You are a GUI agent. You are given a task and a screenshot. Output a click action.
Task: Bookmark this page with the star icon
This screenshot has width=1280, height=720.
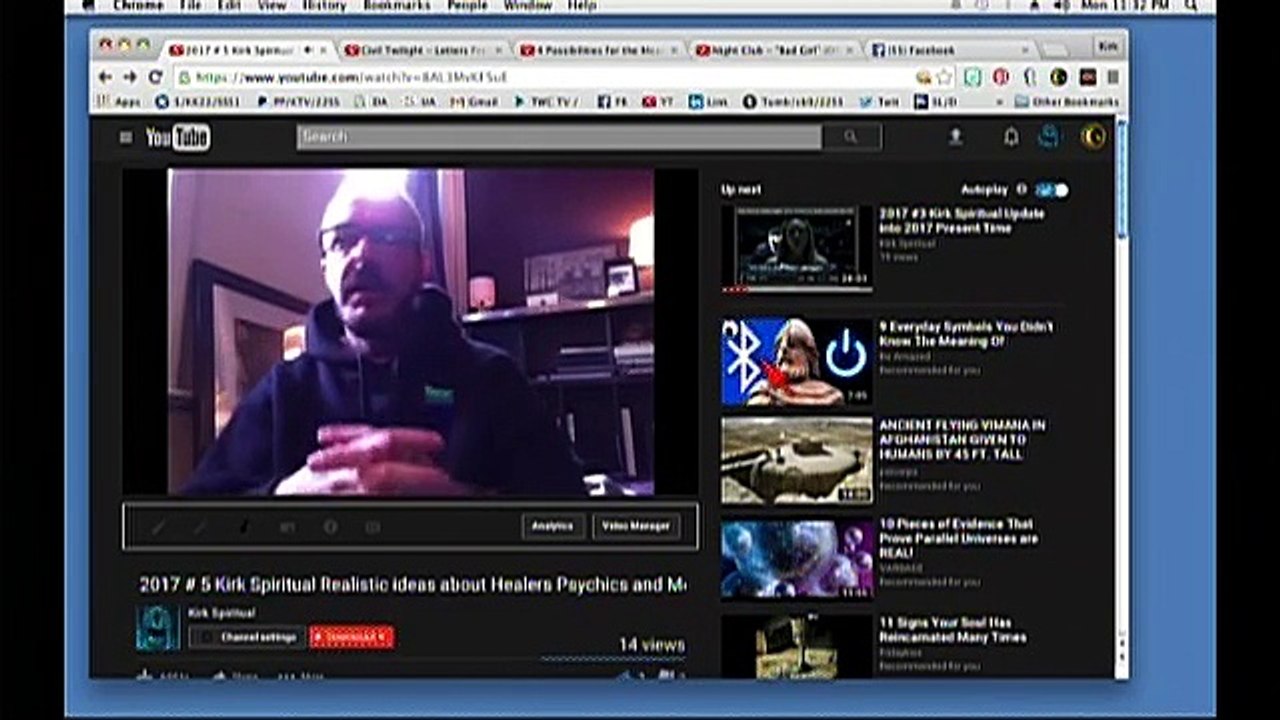944,77
